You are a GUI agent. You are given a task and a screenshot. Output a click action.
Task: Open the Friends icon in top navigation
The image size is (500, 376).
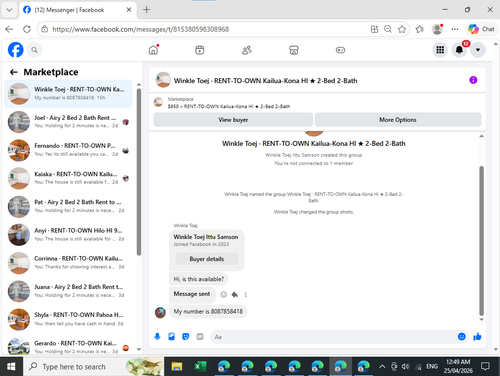pyautogui.click(x=247, y=50)
